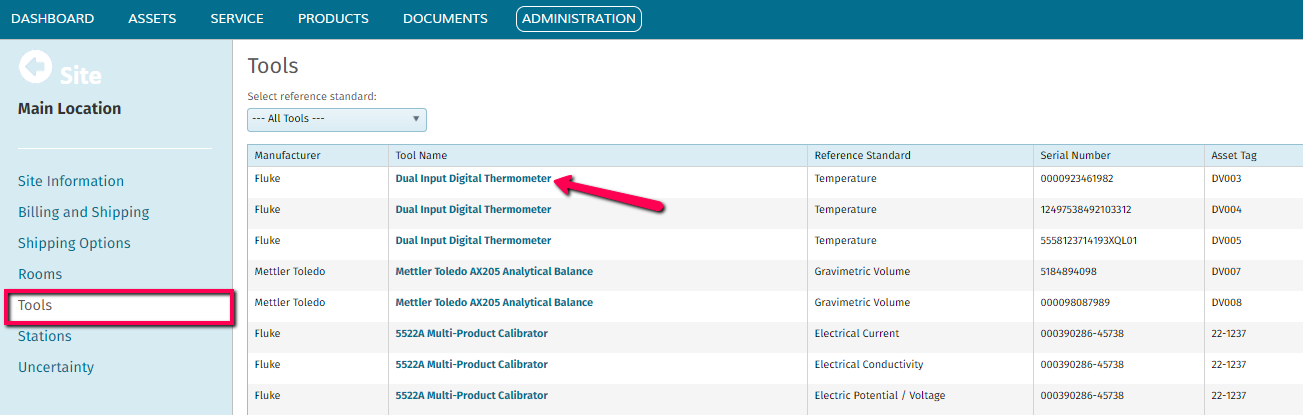
Task: Open the SERVICE menu
Action: [237, 19]
